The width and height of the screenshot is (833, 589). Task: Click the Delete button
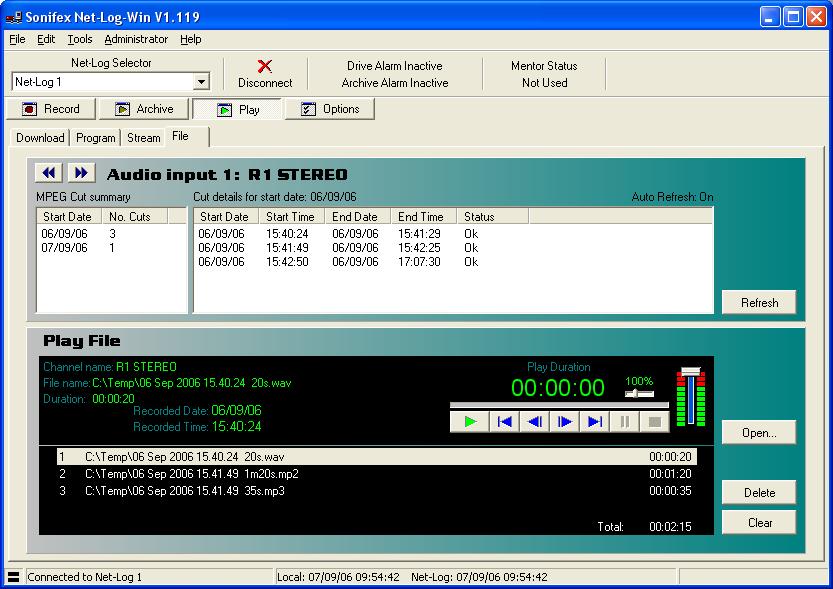click(x=759, y=493)
